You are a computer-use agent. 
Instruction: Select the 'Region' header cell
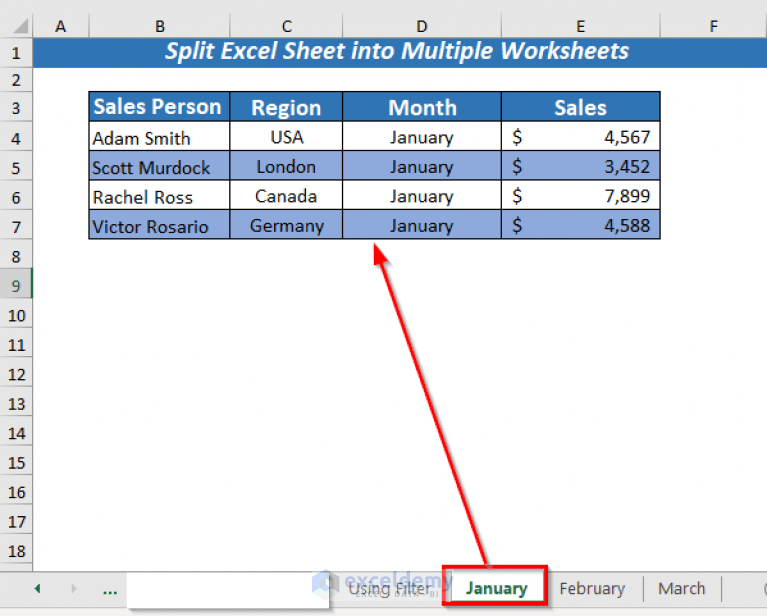click(286, 107)
